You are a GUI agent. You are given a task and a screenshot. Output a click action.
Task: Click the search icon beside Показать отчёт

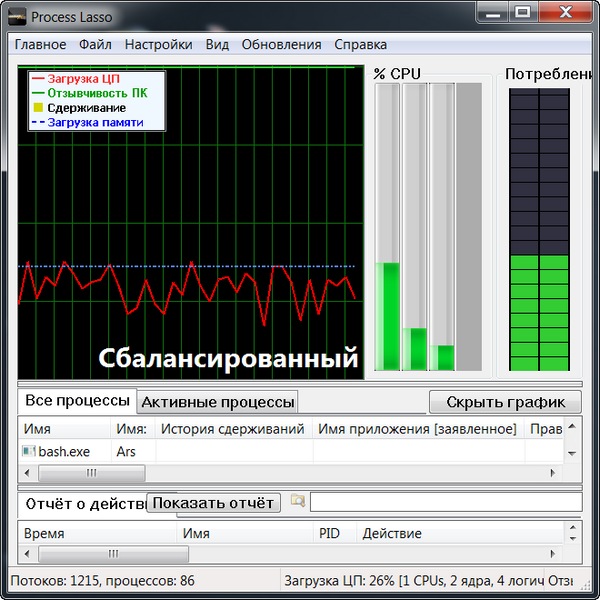point(297,501)
